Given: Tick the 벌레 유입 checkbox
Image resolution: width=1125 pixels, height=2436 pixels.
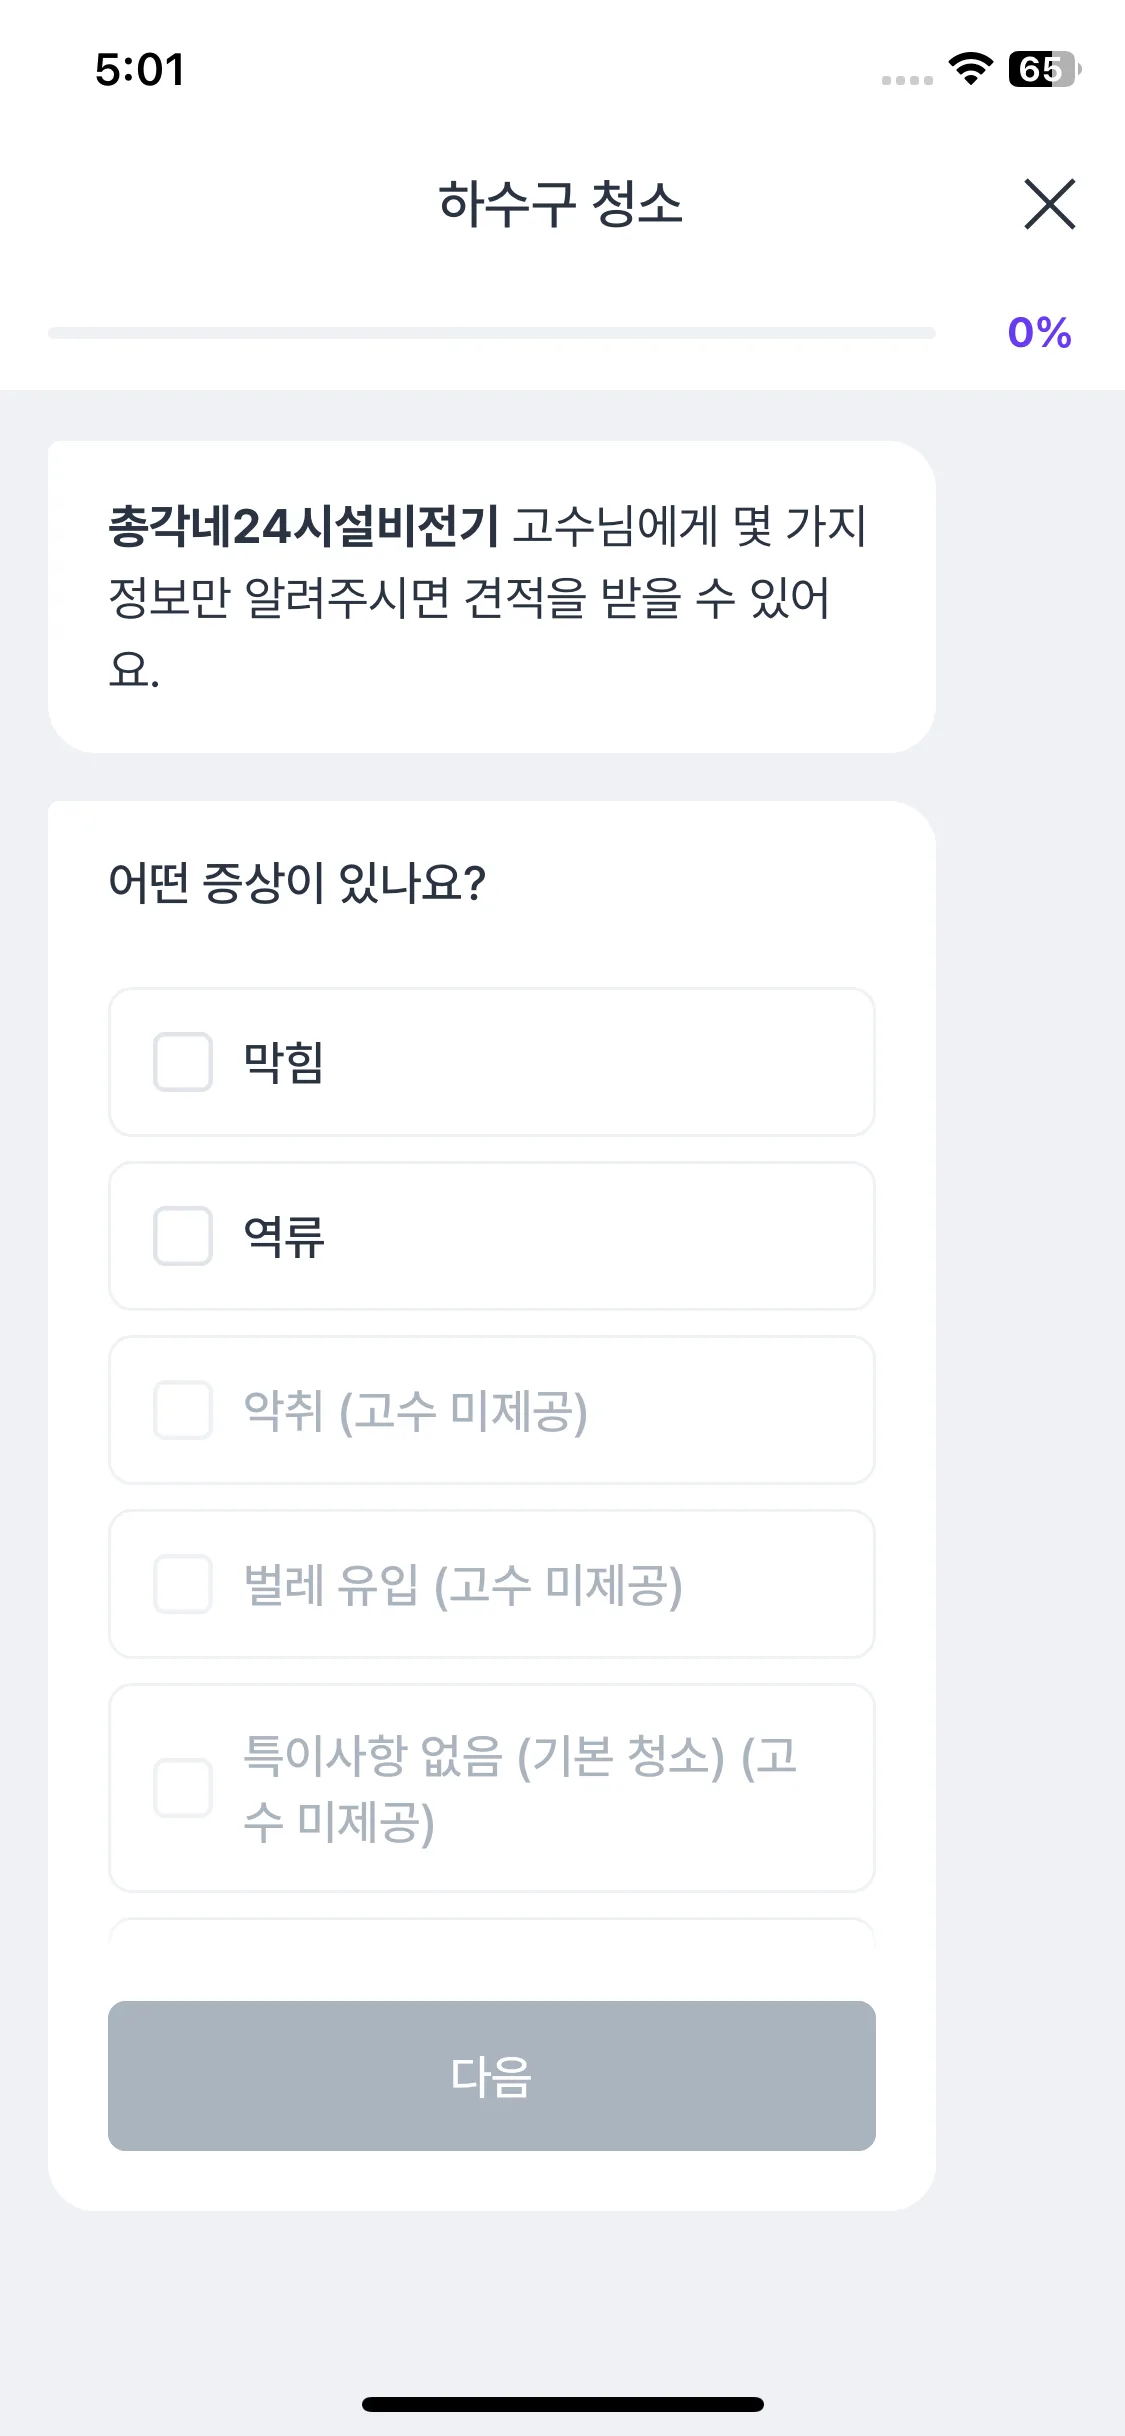Looking at the screenshot, I should 183,1584.
